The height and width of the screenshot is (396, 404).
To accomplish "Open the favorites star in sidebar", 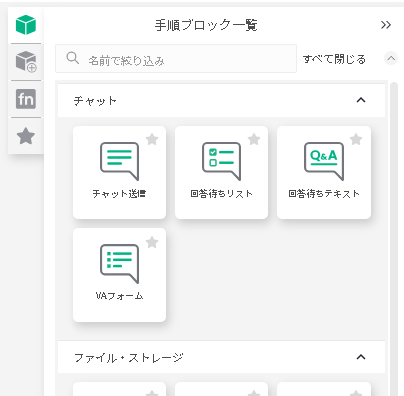I will (26, 136).
